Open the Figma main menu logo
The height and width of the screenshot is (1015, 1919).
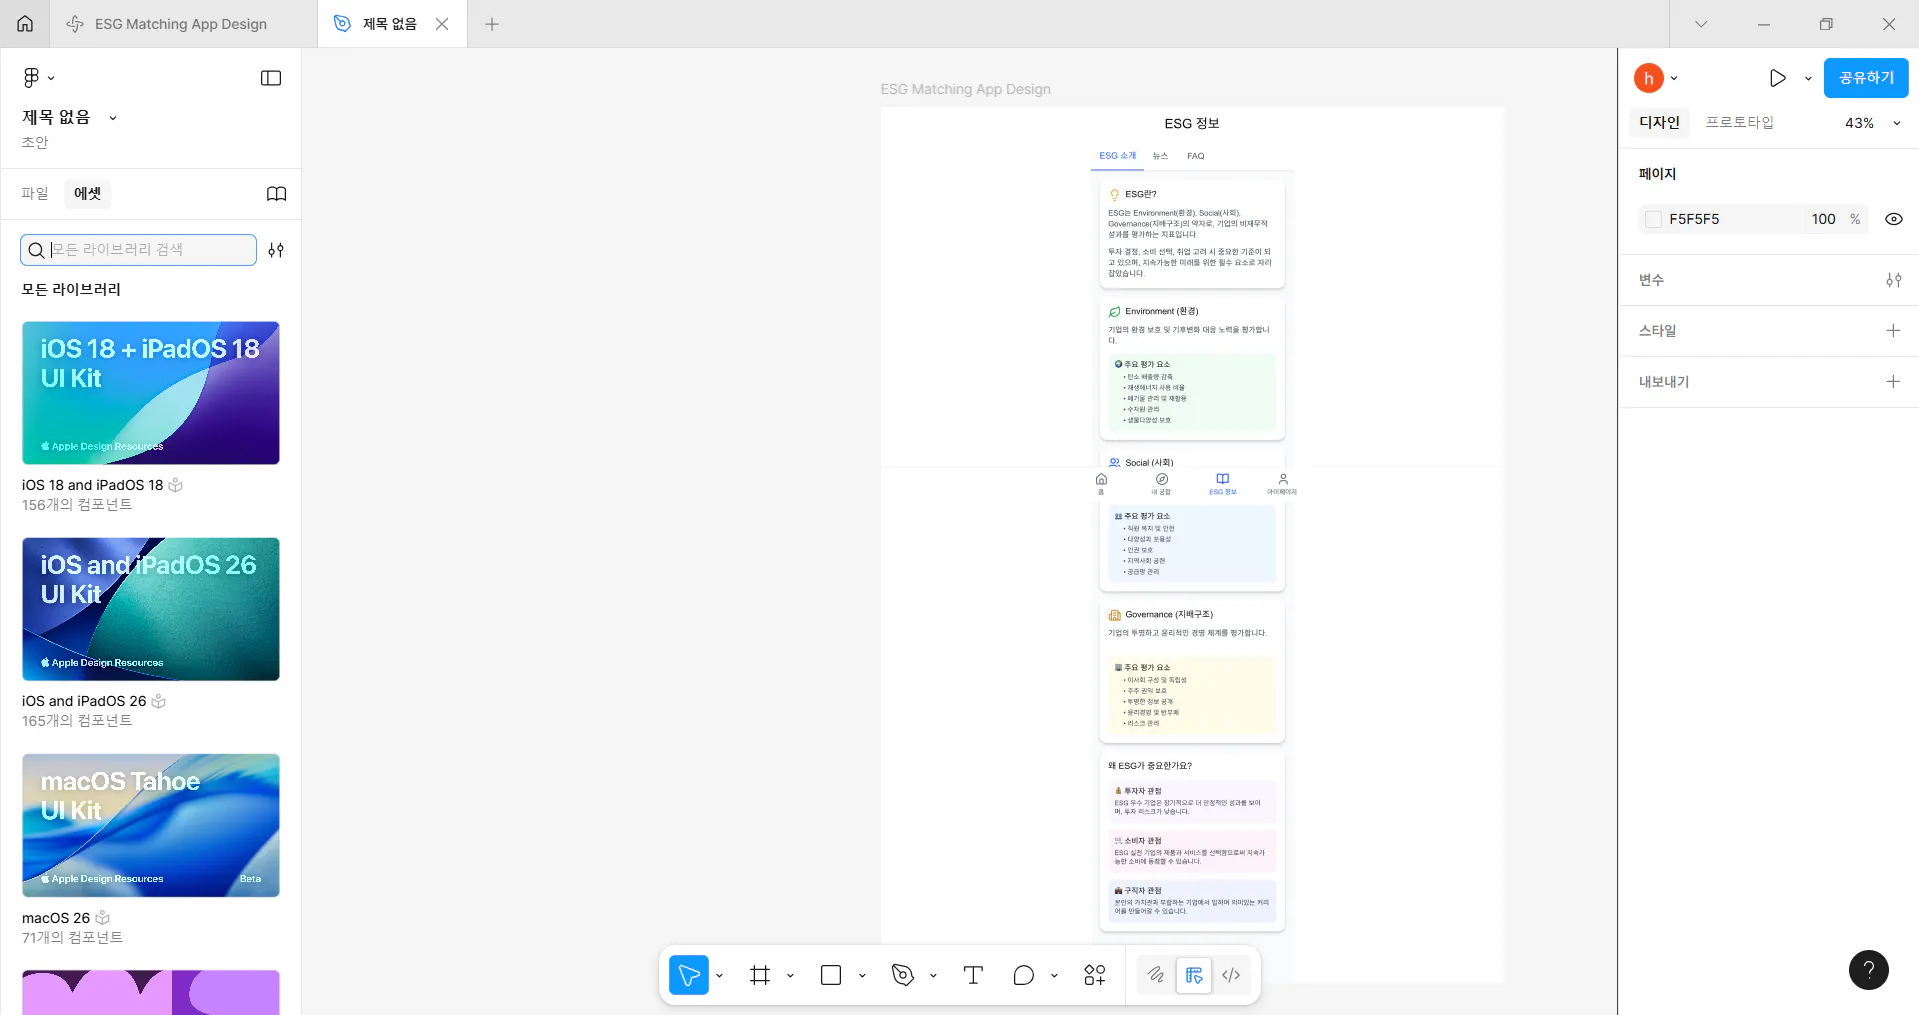31,78
